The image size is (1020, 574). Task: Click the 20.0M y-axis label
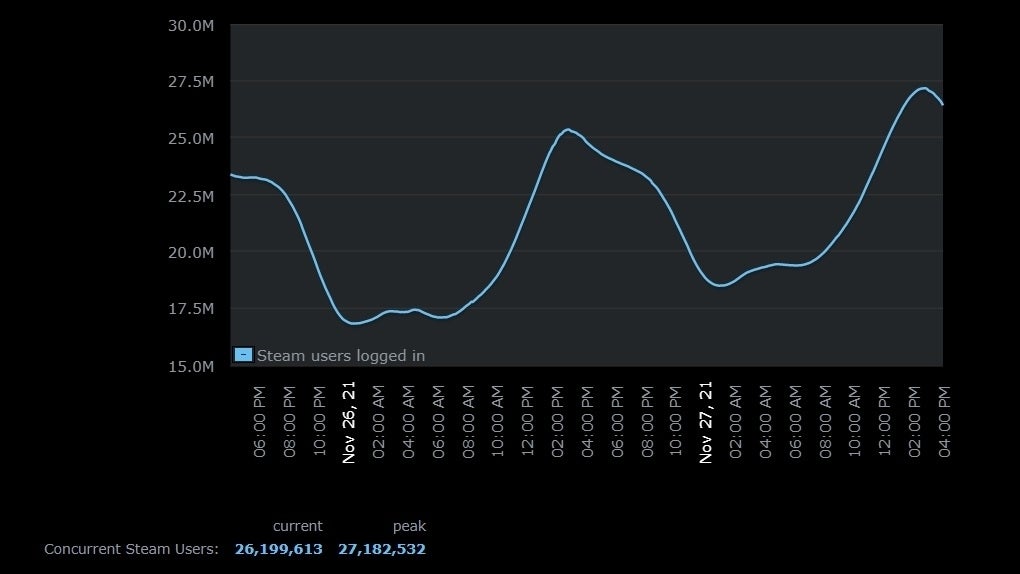[190, 252]
